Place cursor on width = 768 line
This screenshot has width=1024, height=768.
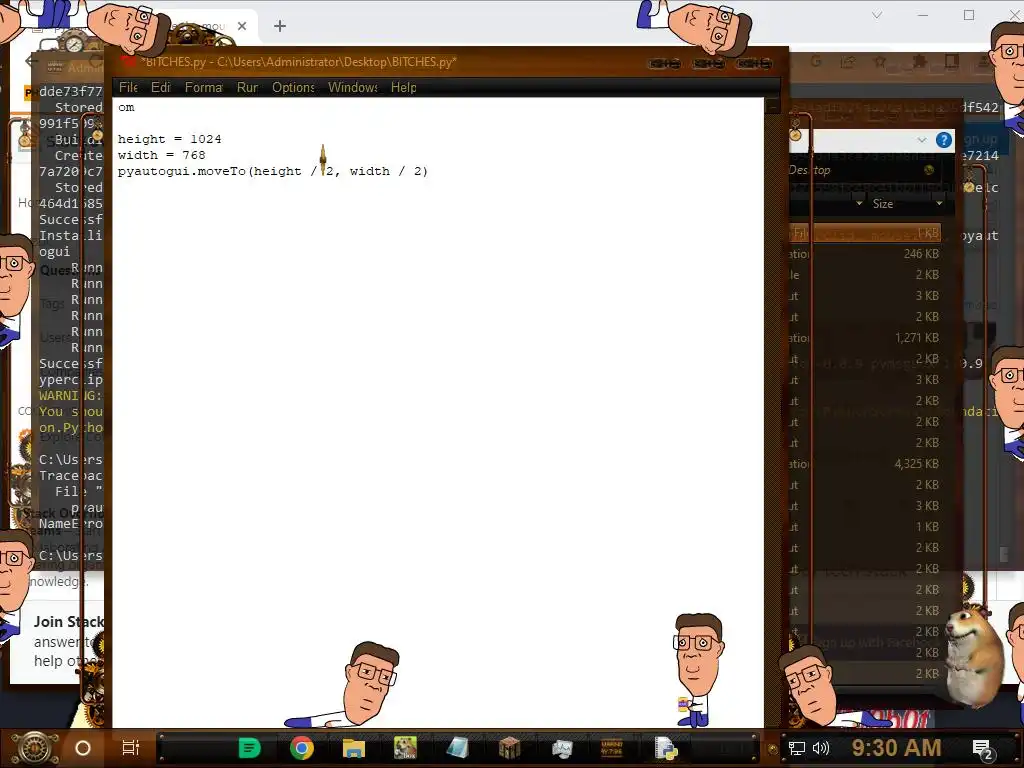(x=161, y=155)
